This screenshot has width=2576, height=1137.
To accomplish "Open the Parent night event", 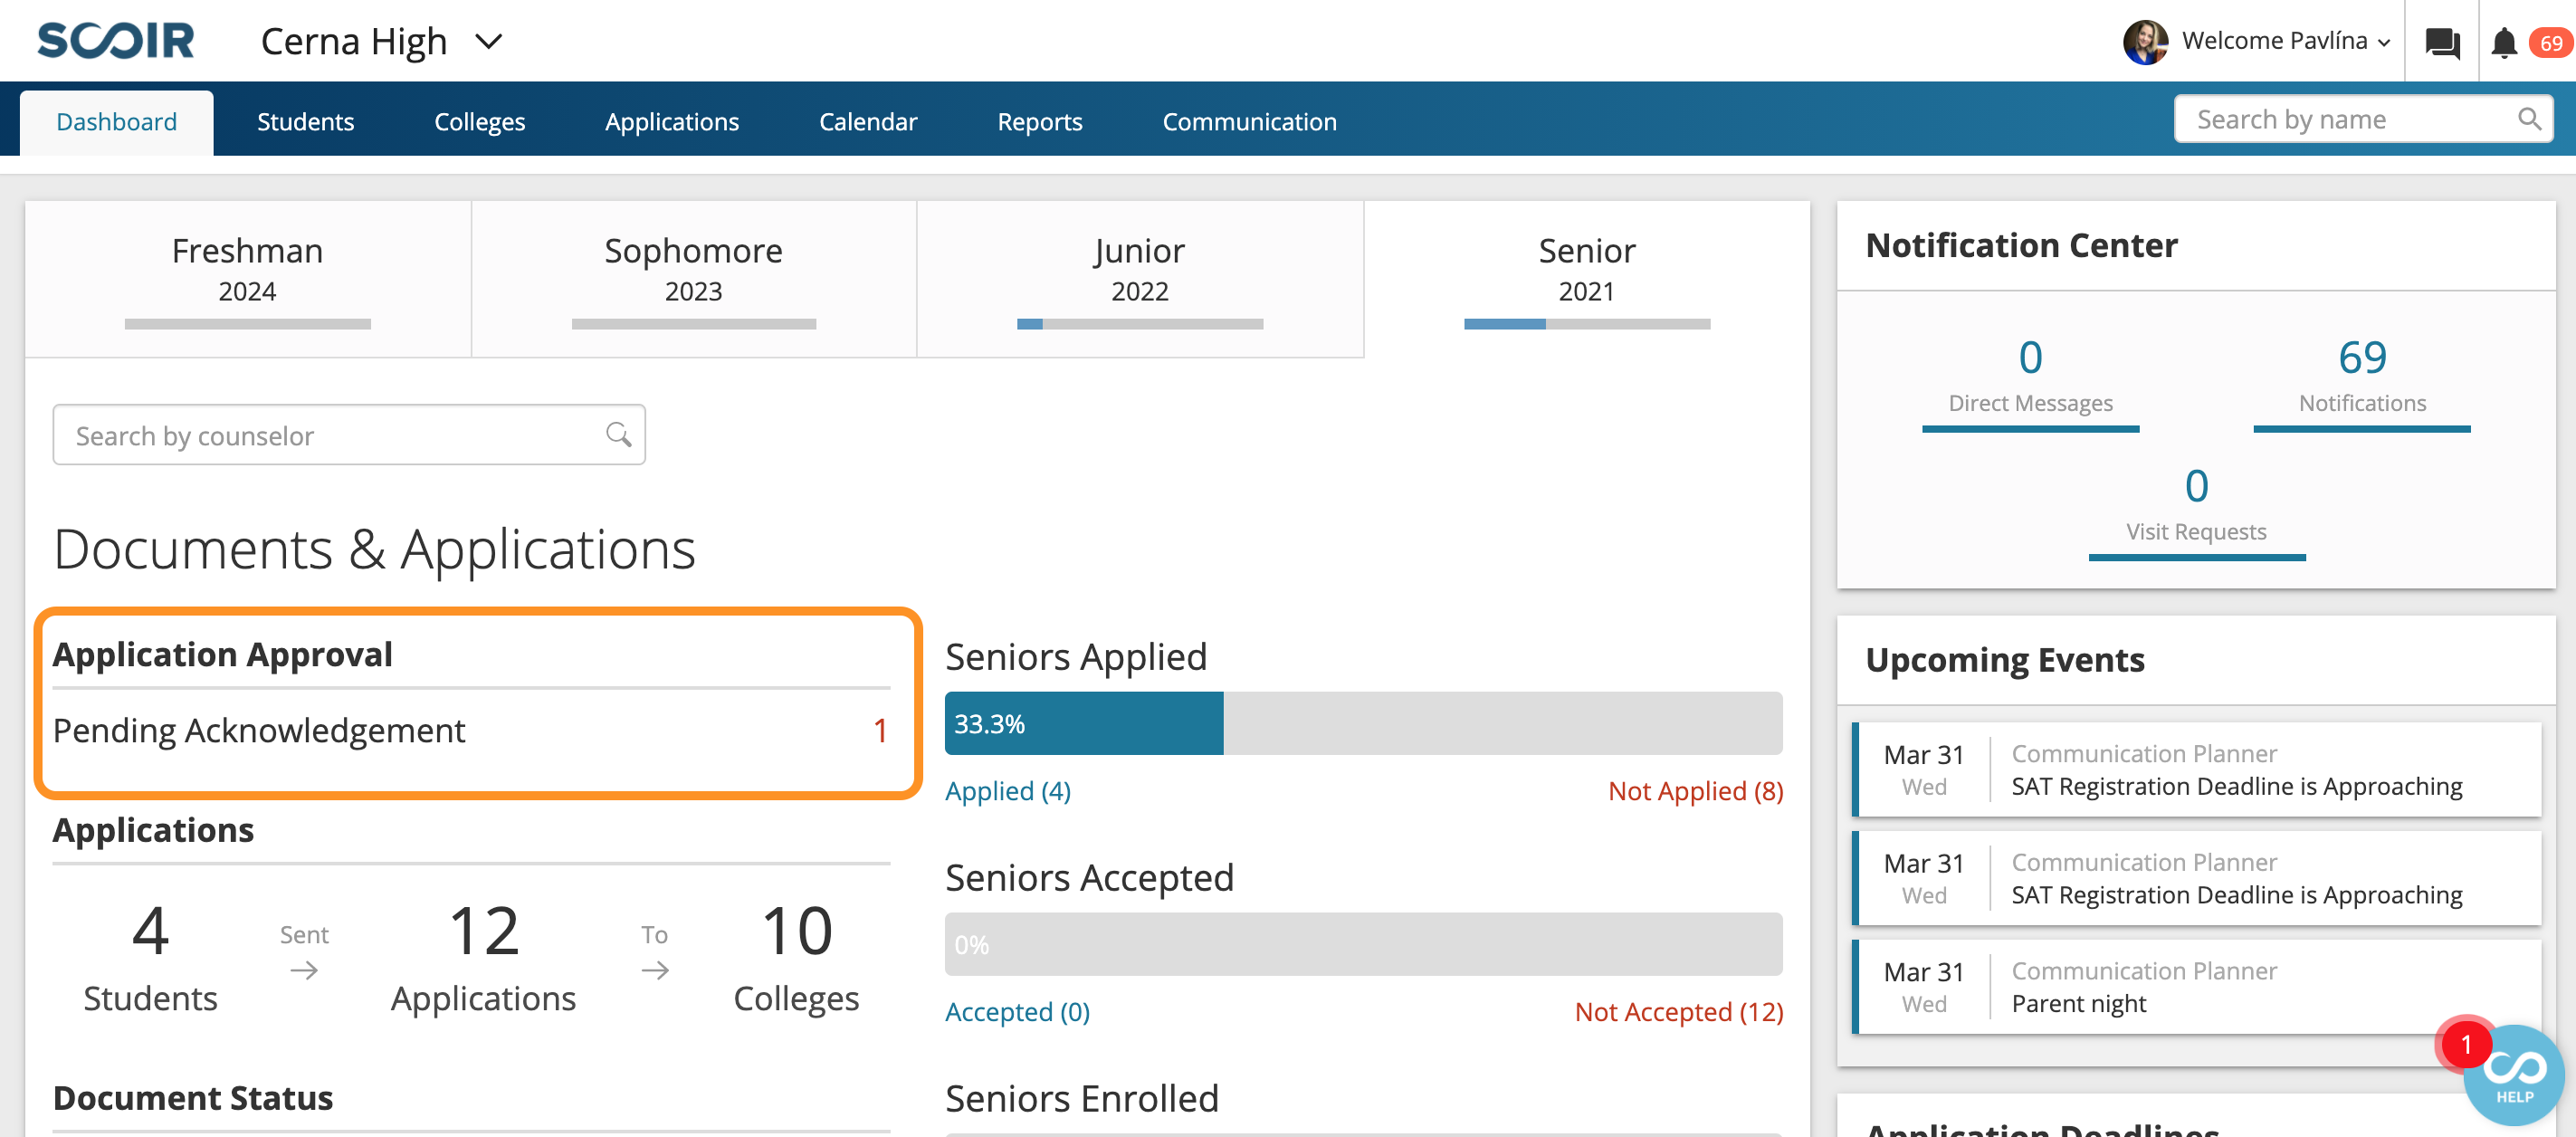I will tap(2196, 986).
